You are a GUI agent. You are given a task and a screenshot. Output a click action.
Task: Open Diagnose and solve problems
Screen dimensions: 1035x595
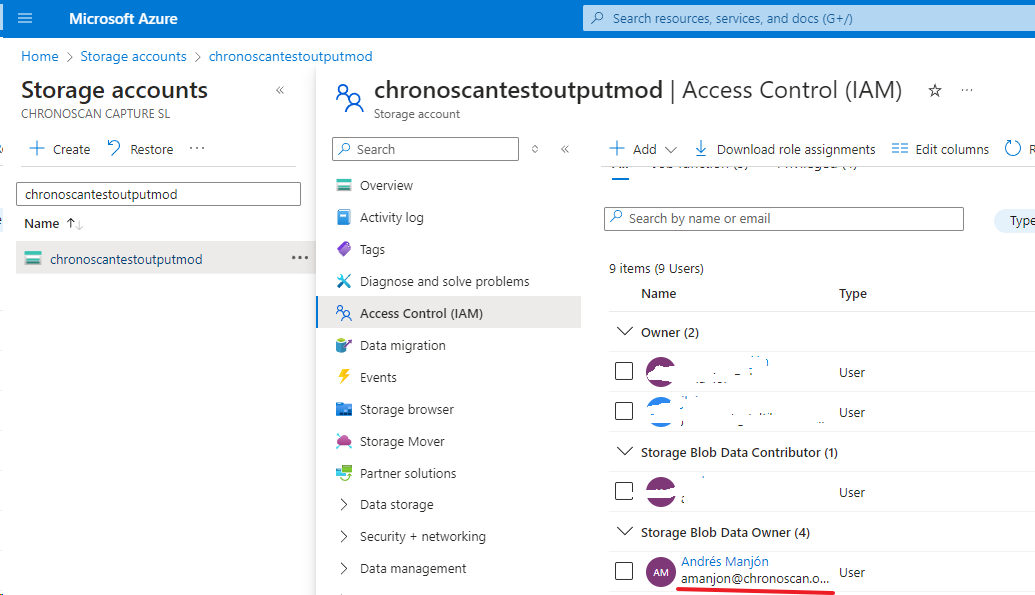[x=444, y=281]
